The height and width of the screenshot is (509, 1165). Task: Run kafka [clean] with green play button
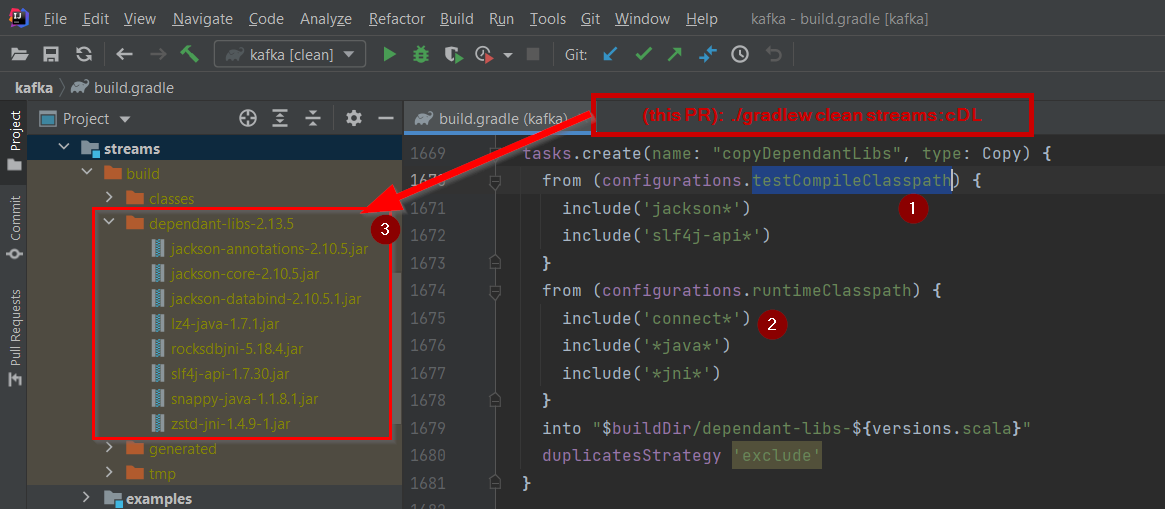[389, 54]
